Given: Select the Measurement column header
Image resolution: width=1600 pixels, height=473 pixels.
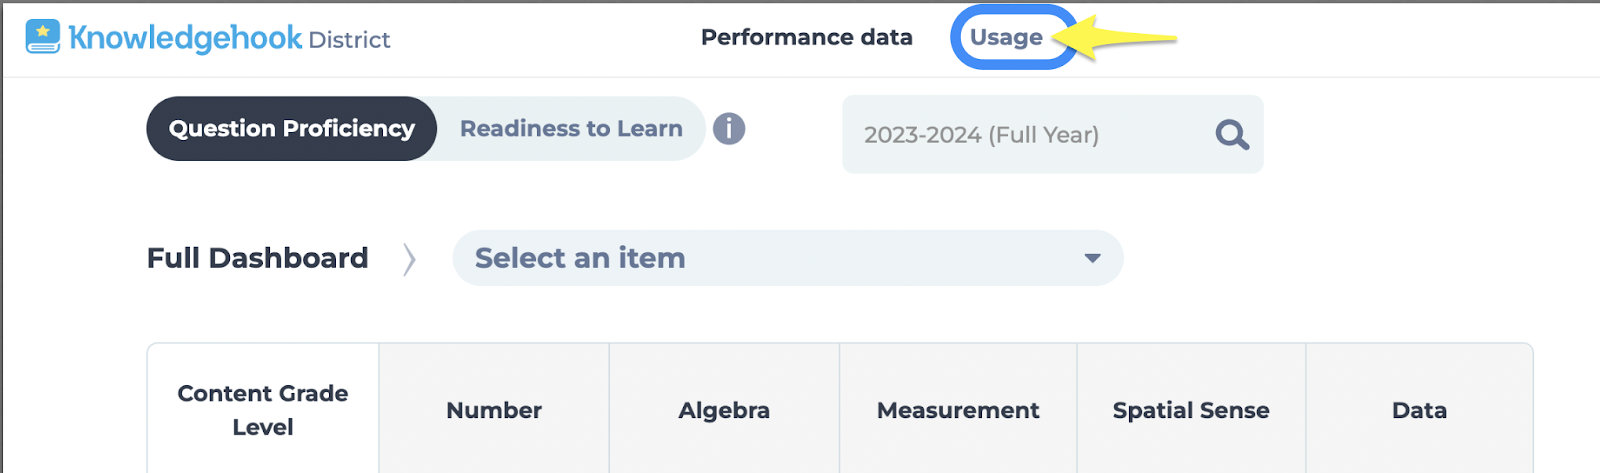Looking at the screenshot, I should [958, 410].
